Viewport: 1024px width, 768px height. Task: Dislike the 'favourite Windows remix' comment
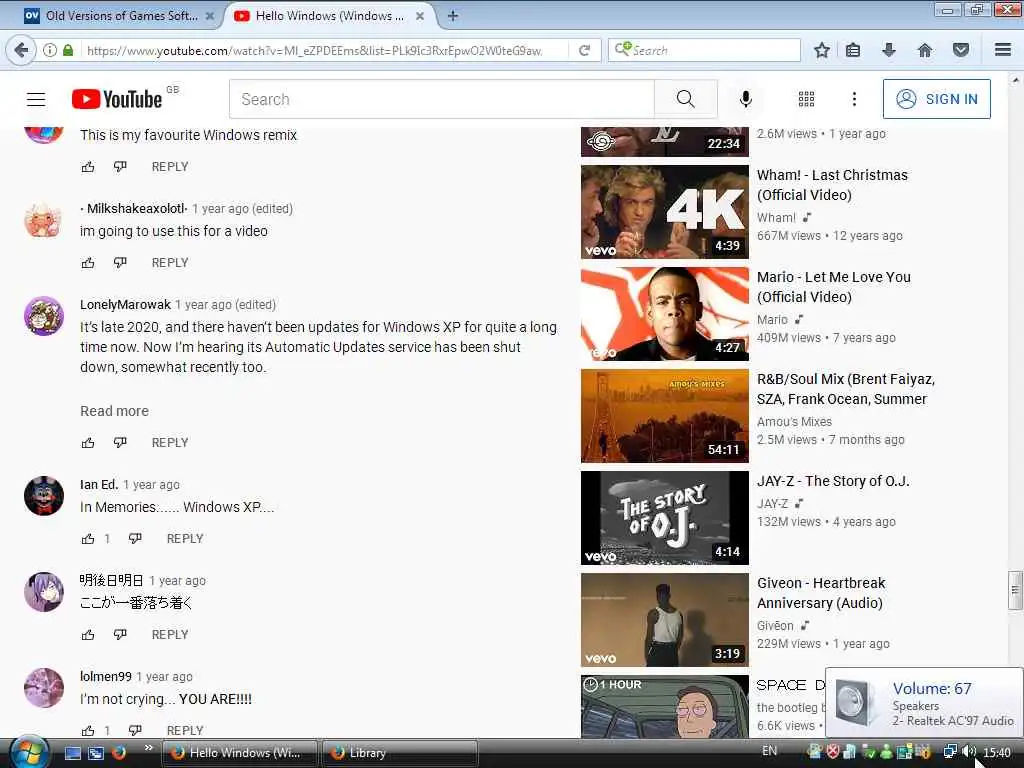pyautogui.click(x=120, y=167)
